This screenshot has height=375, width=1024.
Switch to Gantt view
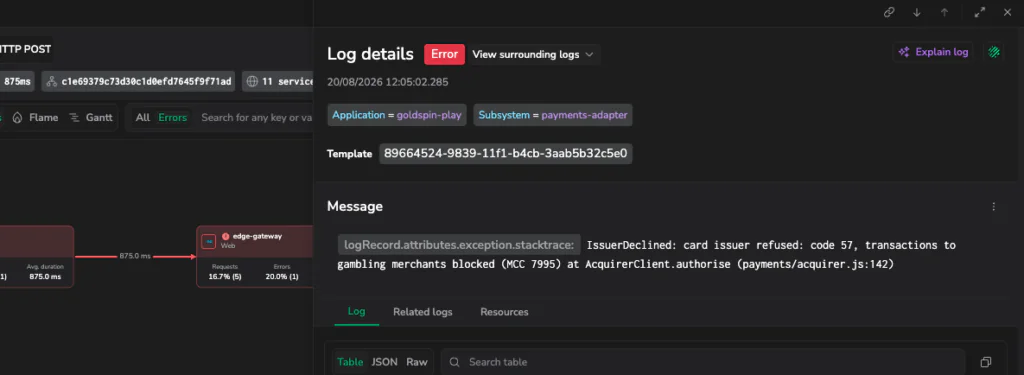91,118
